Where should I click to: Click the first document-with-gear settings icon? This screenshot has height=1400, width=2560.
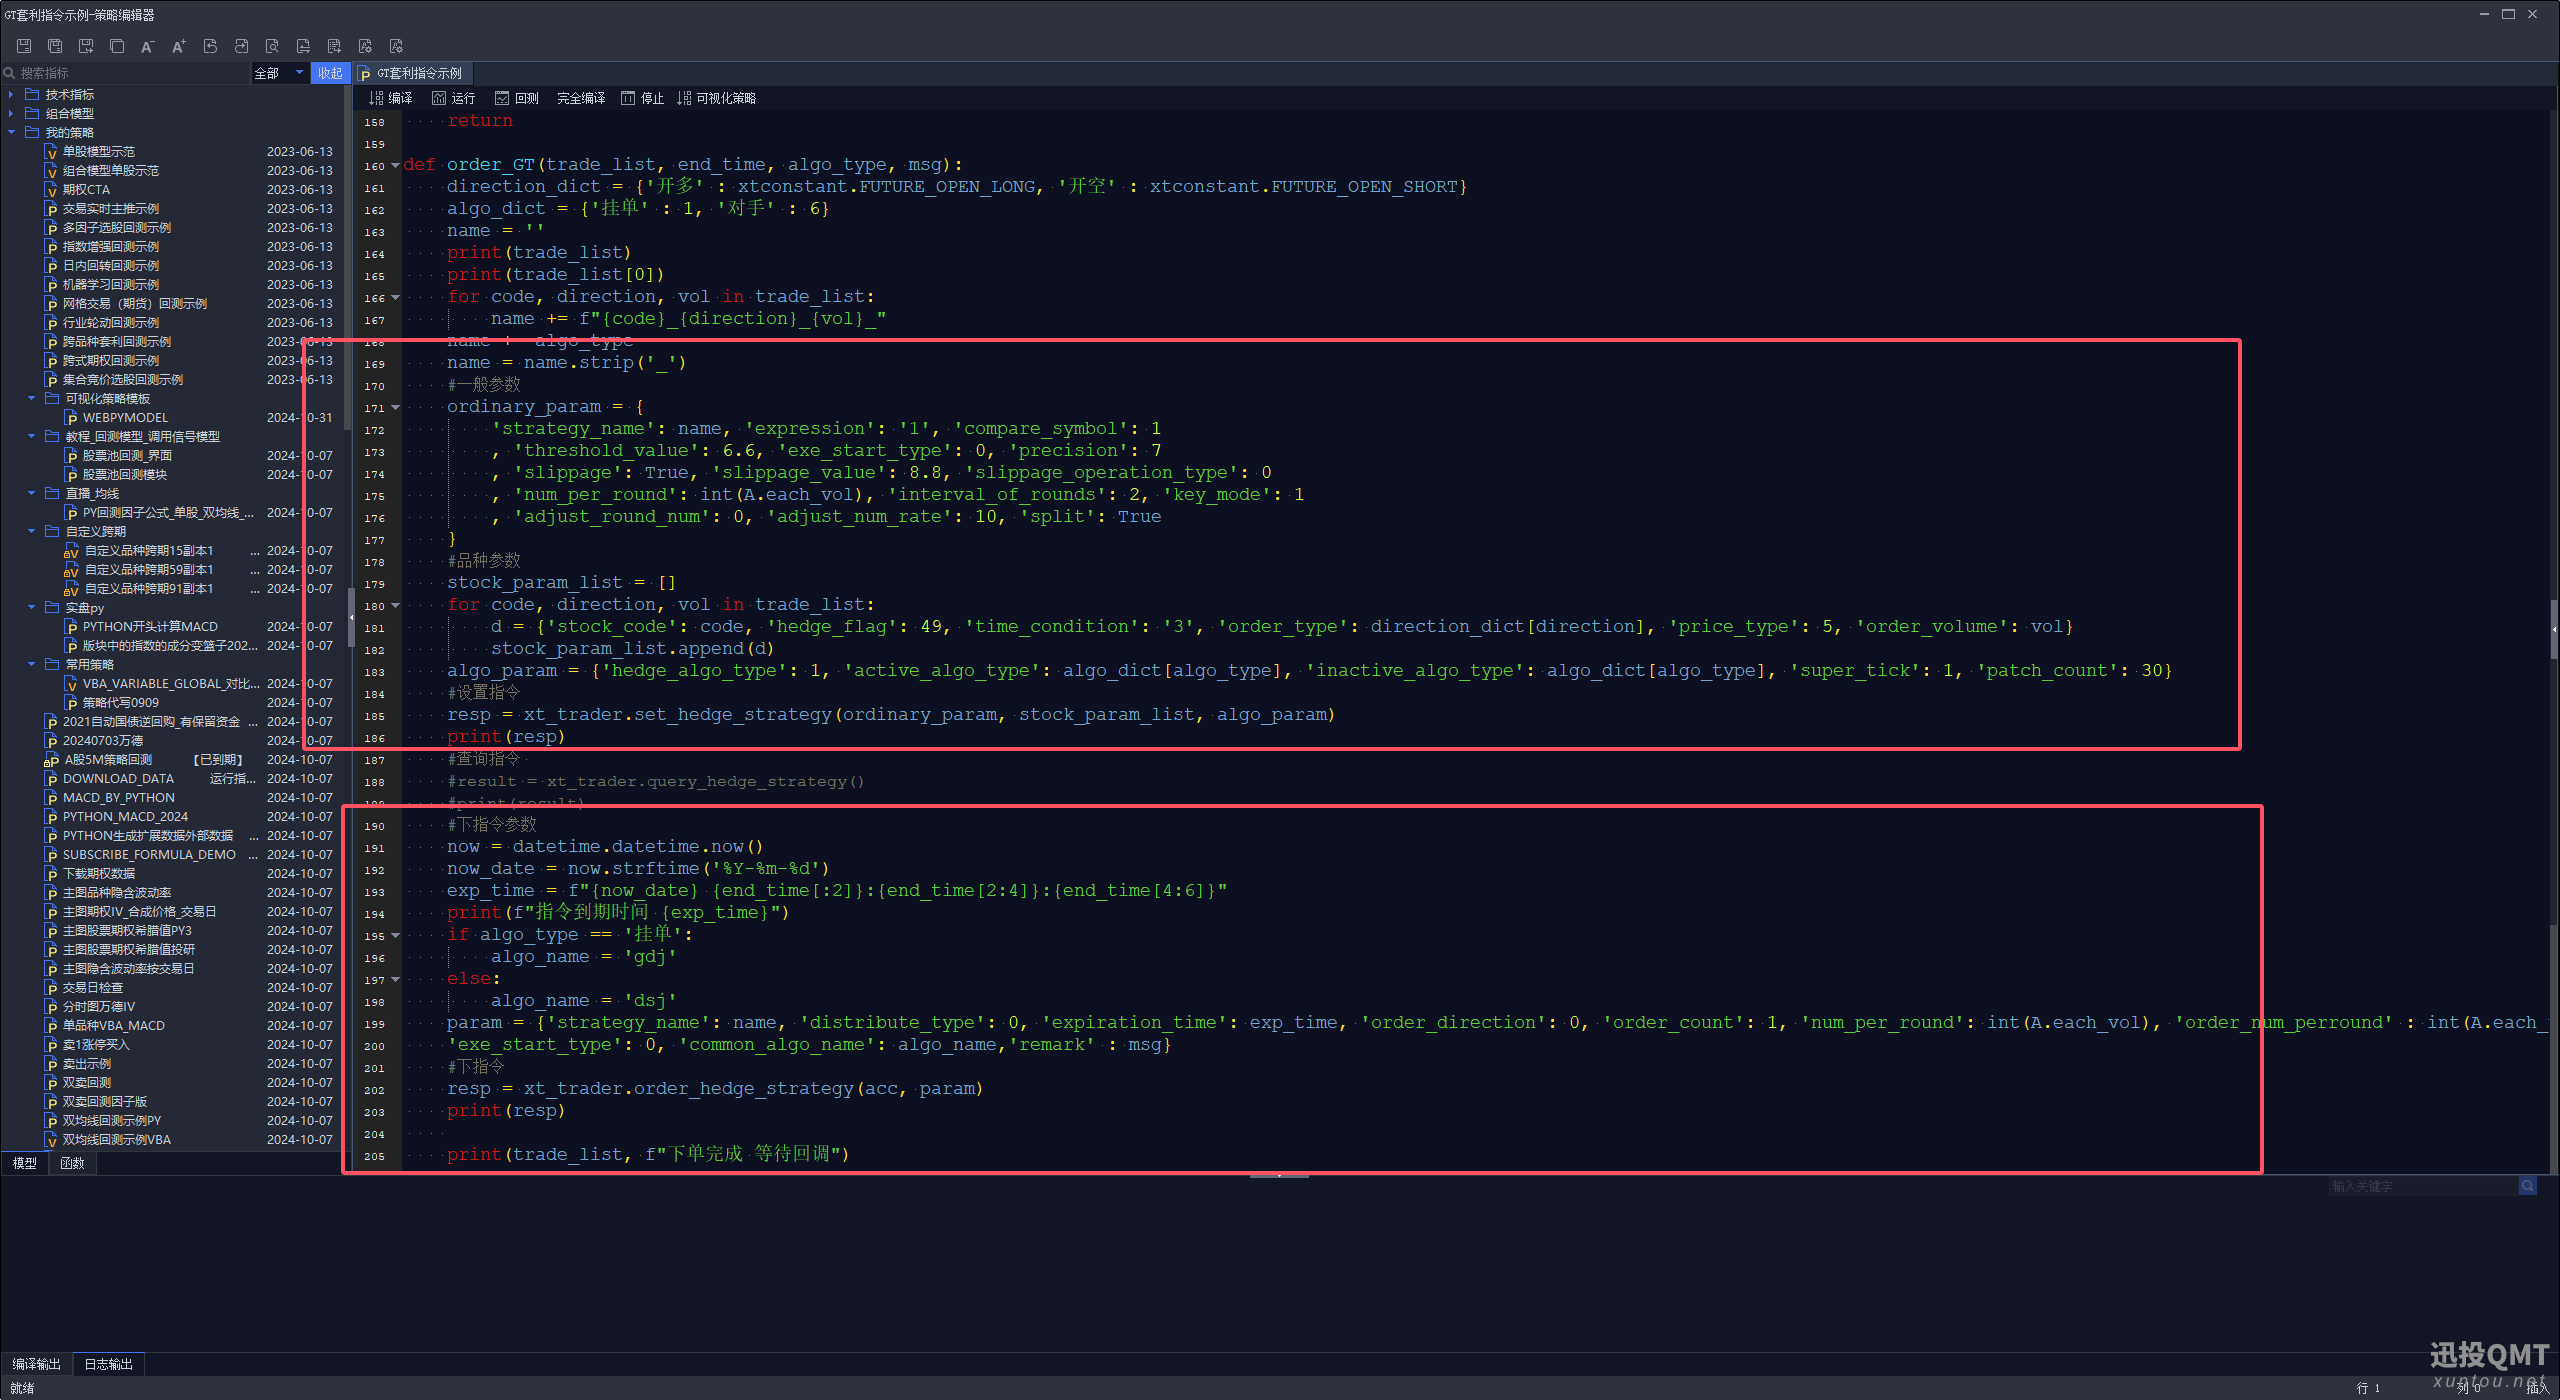tap(365, 46)
